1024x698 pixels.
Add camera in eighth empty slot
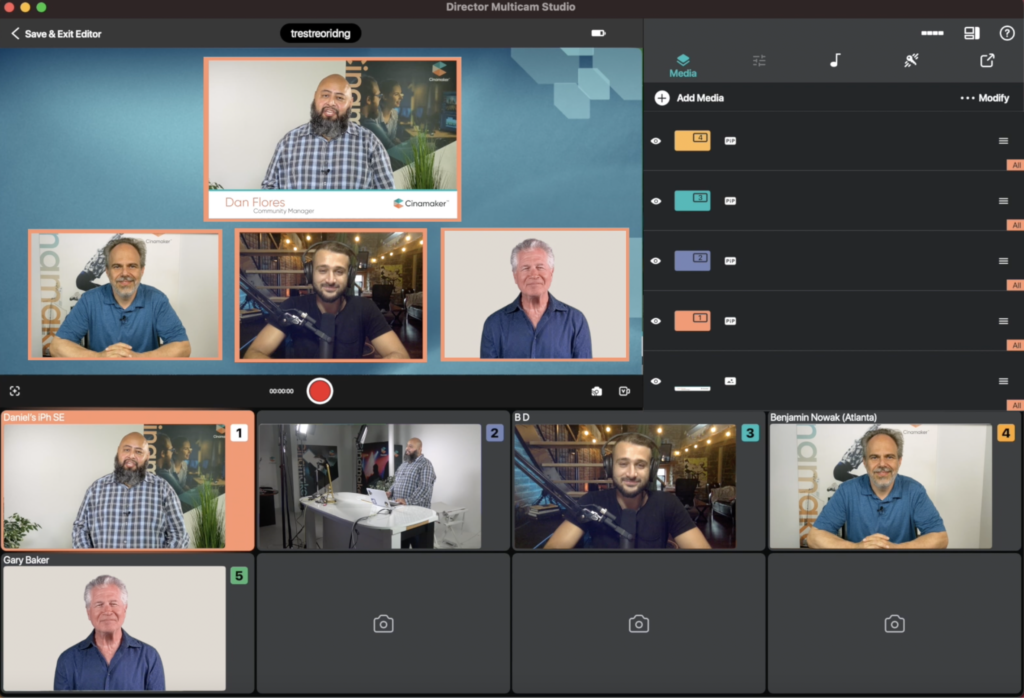[895, 624]
